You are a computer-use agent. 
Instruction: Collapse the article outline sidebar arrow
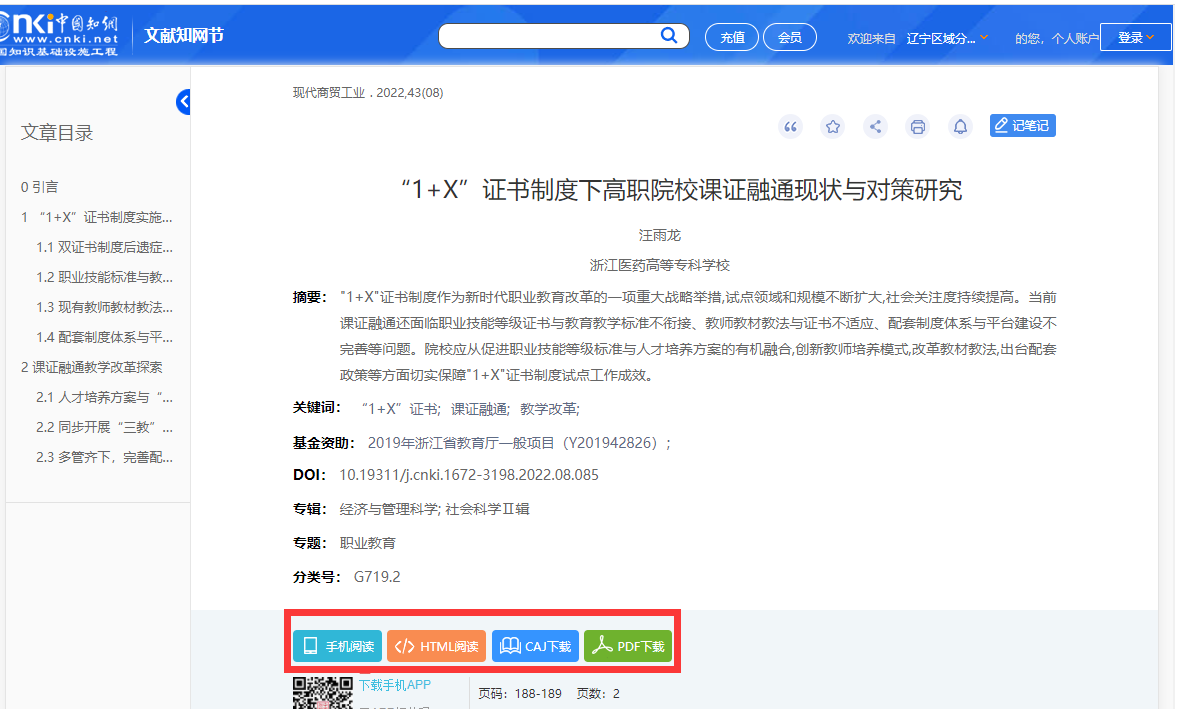click(183, 101)
